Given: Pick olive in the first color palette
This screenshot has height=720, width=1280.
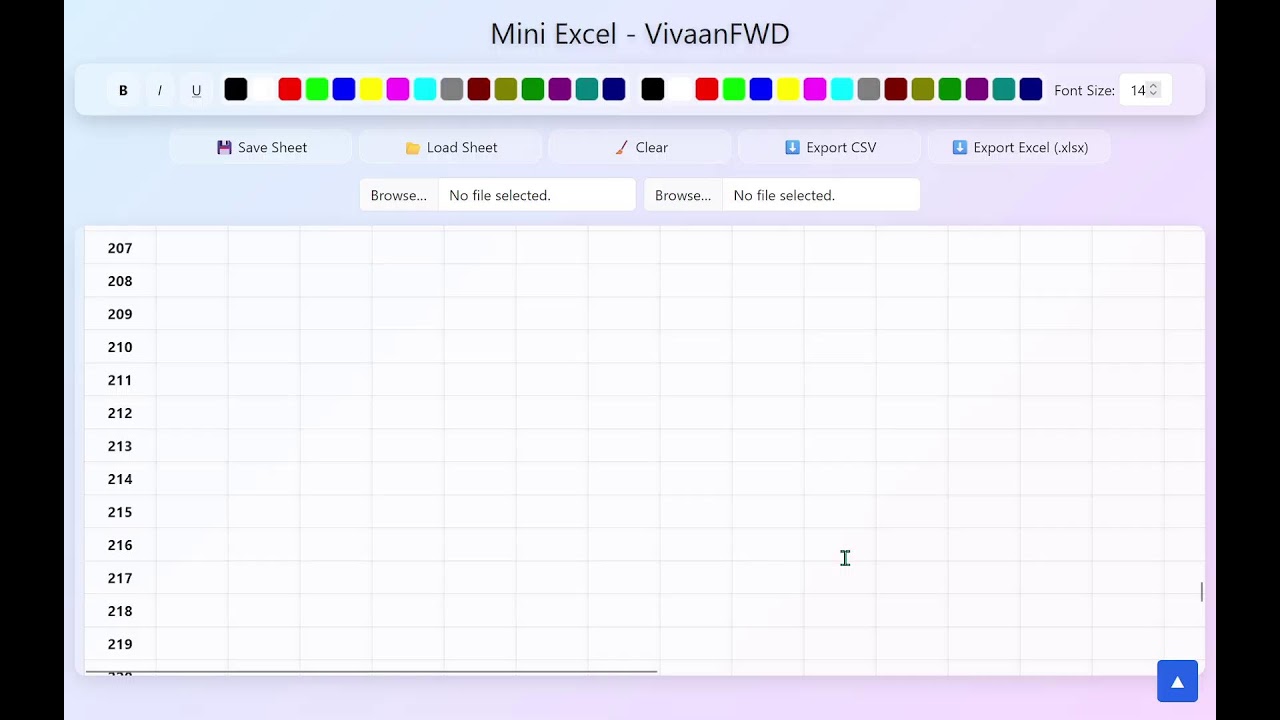Looking at the screenshot, I should pyautogui.click(x=506, y=90).
